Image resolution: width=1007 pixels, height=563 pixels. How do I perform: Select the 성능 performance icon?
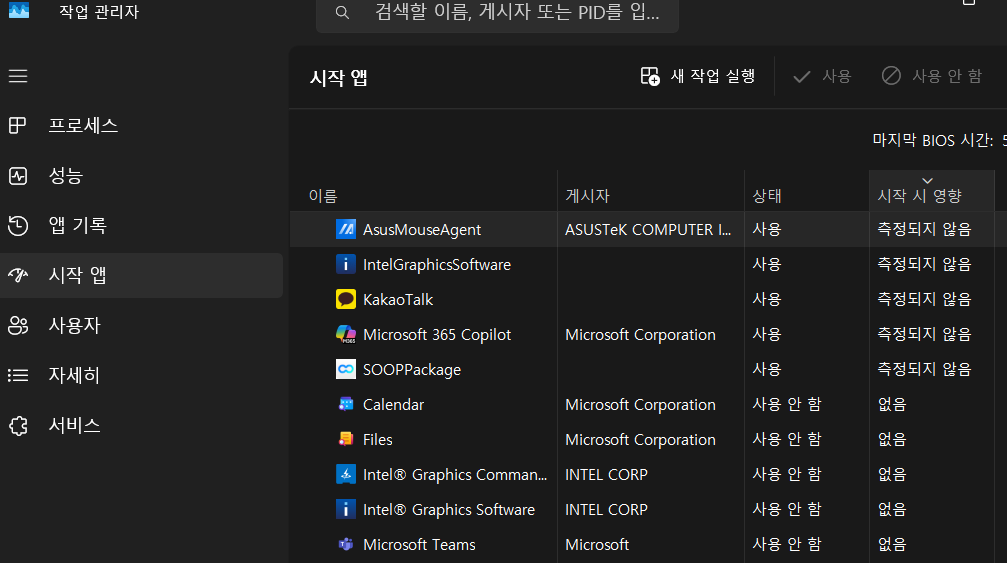point(18,175)
